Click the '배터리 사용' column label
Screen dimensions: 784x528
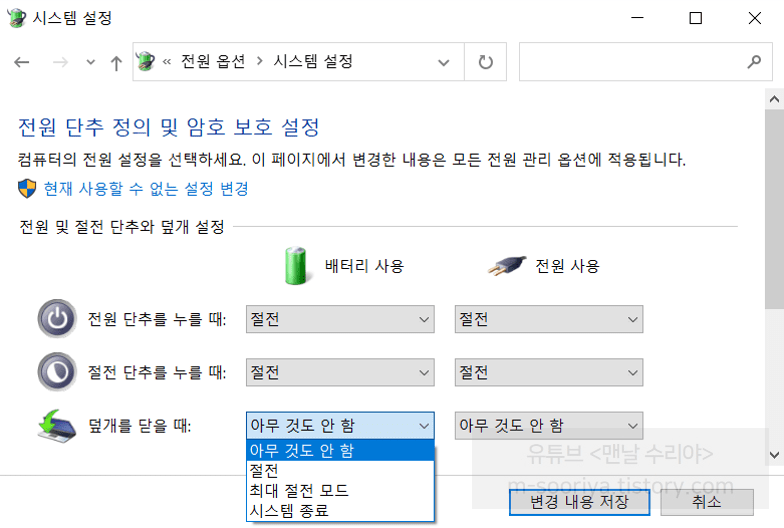tap(364, 266)
